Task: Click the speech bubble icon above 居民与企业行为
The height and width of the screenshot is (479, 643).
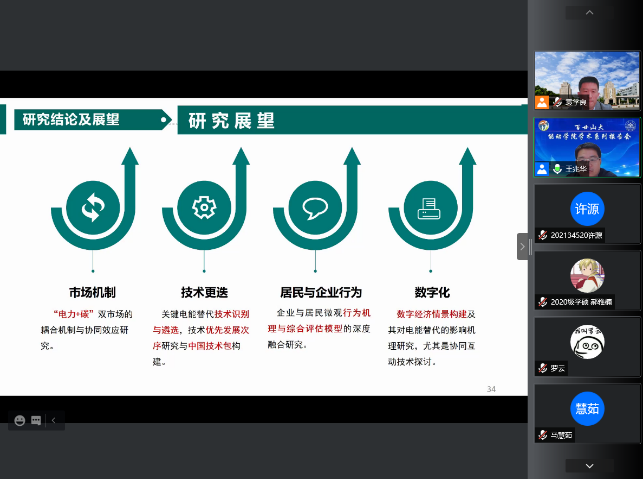Action: click(315, 208)
